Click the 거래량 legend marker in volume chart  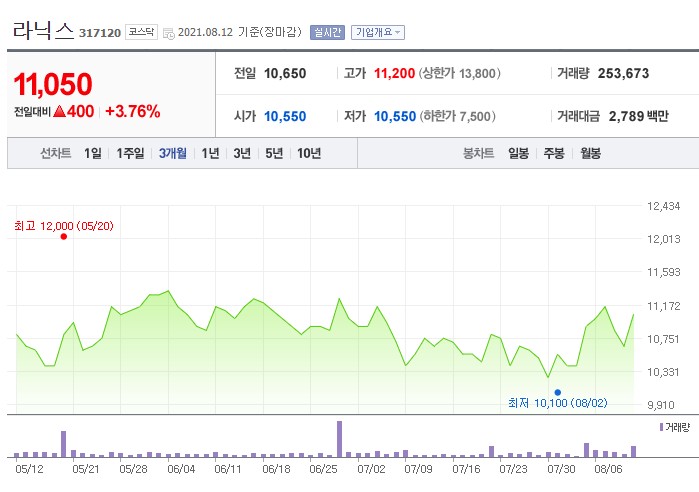[x=662, y=427]
